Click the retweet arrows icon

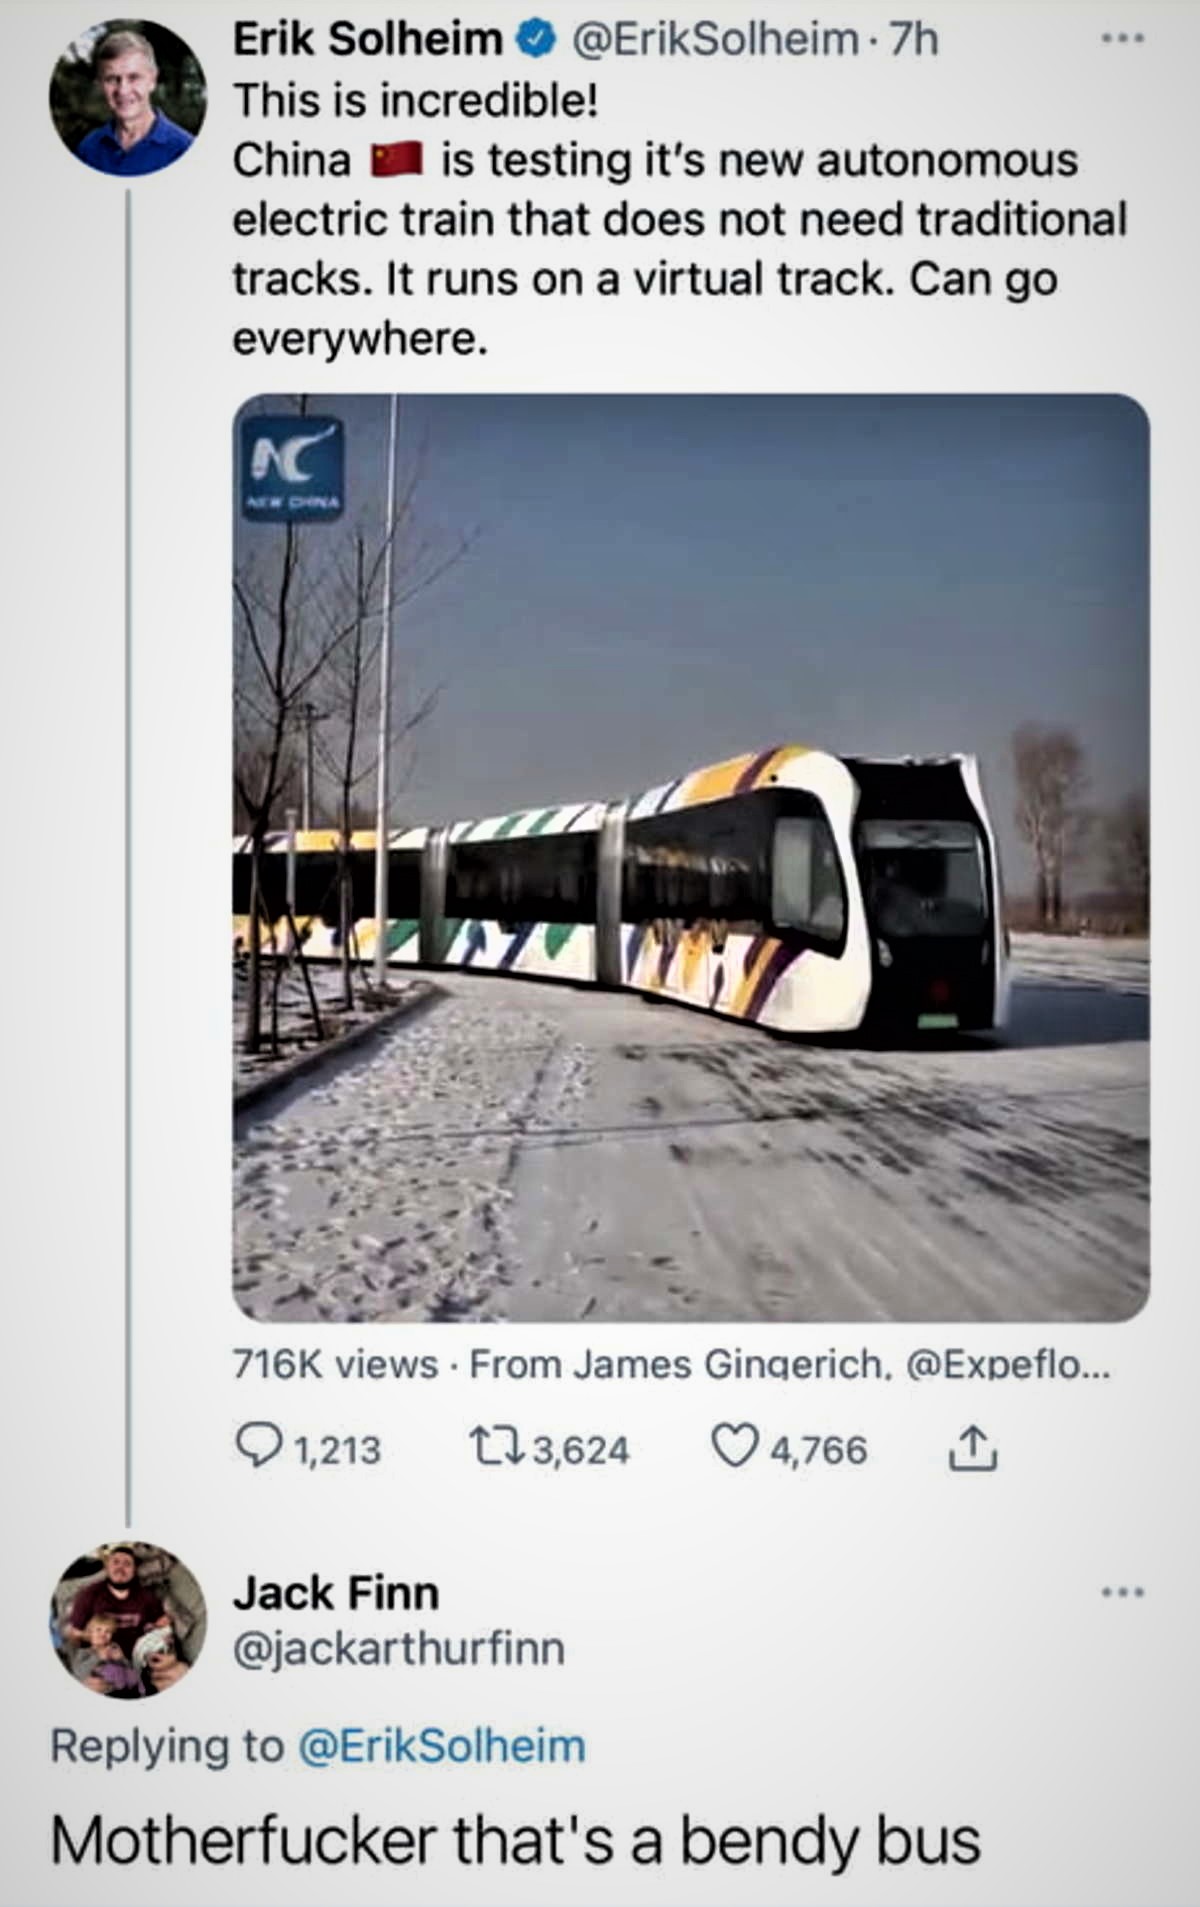coord(497,1448)
